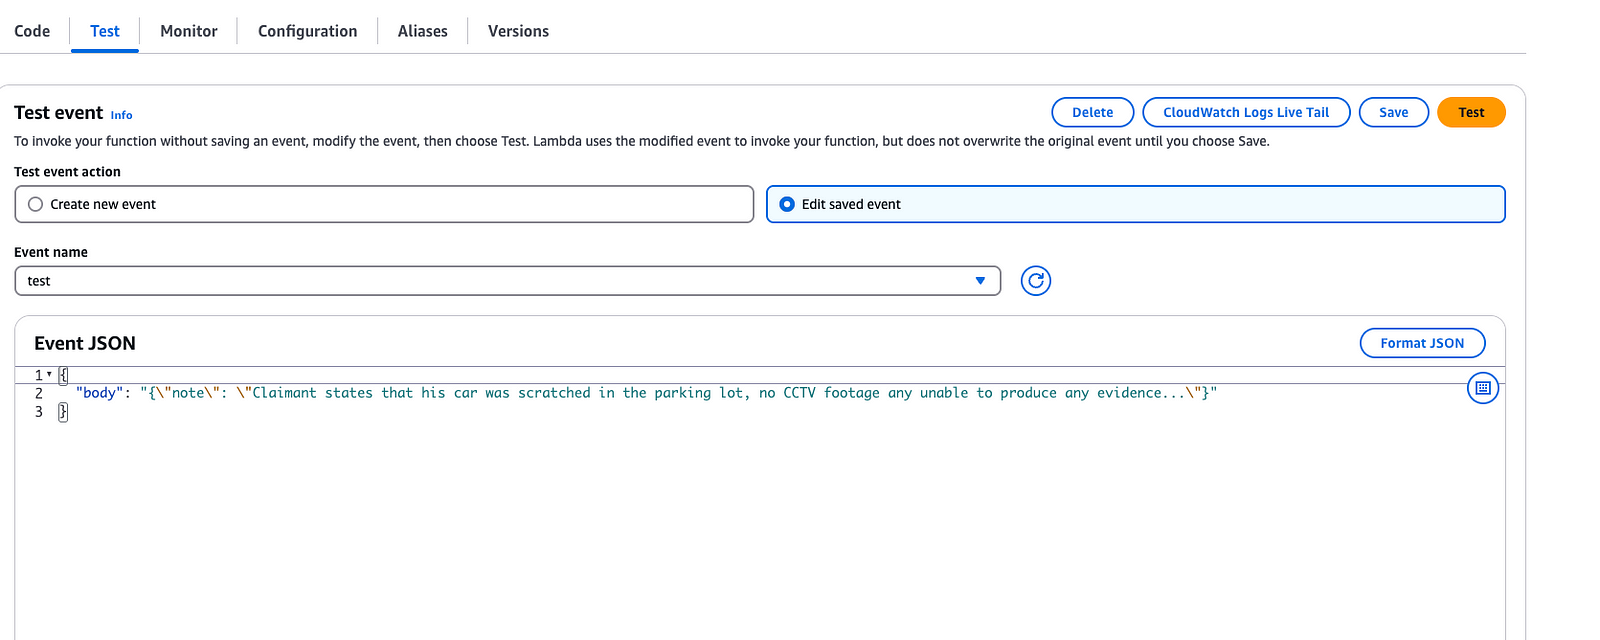
Task: Click the Event name label
Action: (51, 252)
